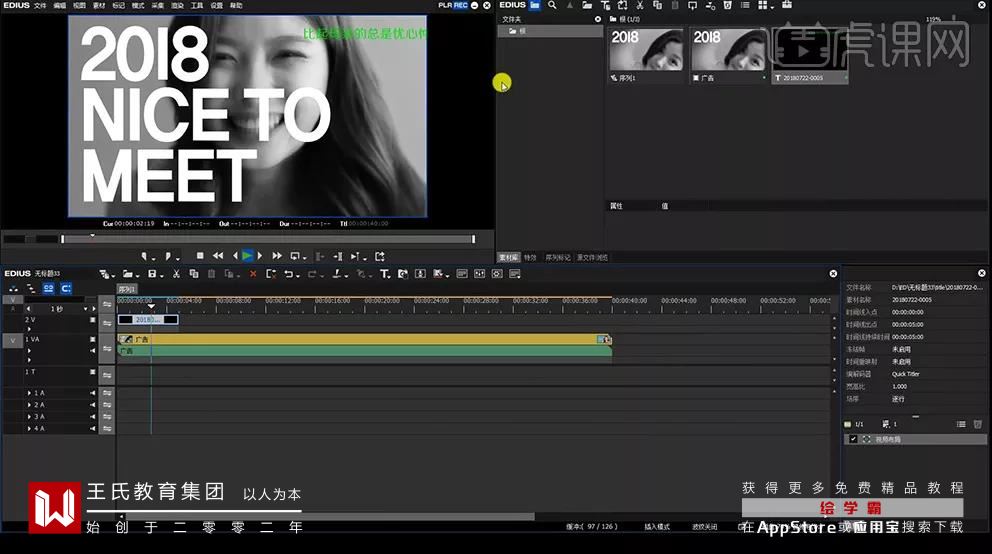The image size is (992, 554).
Task: Click the undo arrow in timeline toolbar
Action: coord(290,274)
